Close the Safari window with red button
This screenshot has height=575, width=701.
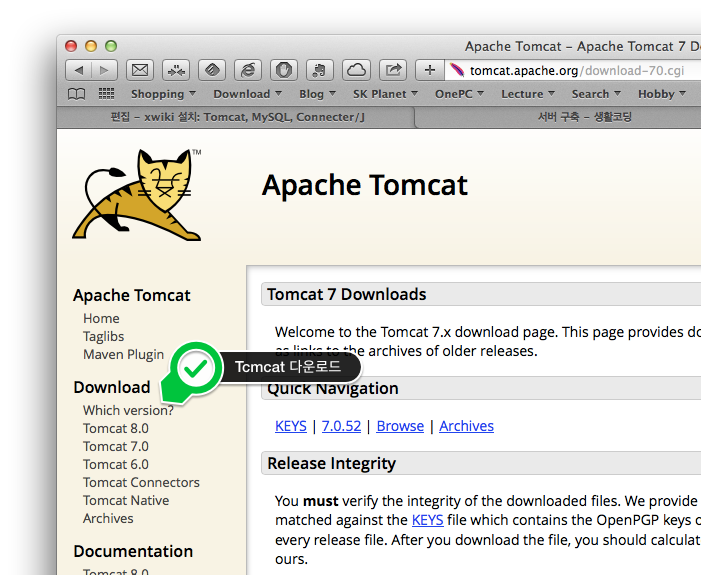click(71, 46)
